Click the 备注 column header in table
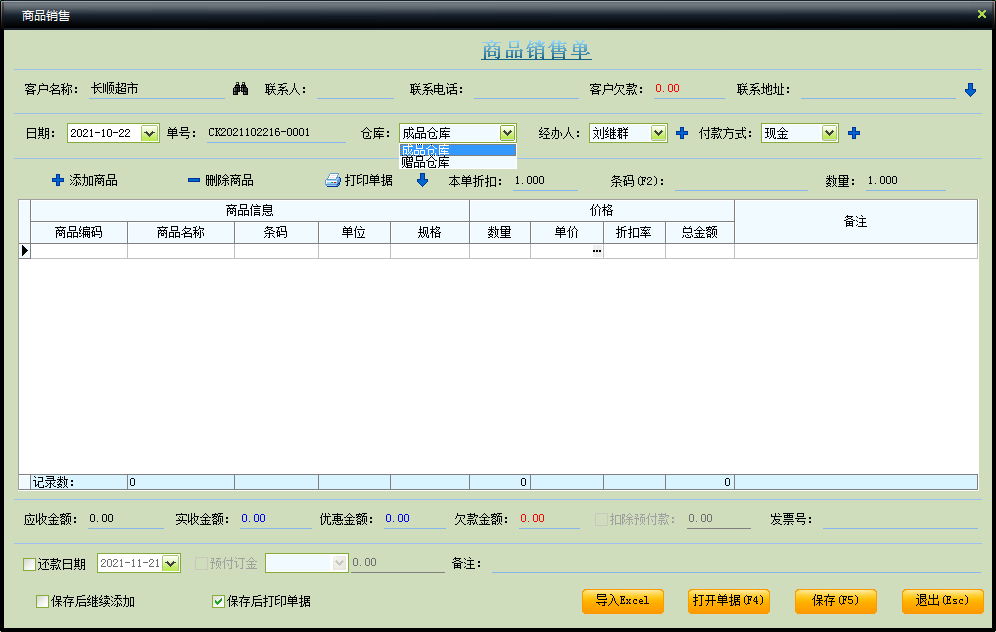 (x=856, y=222)
